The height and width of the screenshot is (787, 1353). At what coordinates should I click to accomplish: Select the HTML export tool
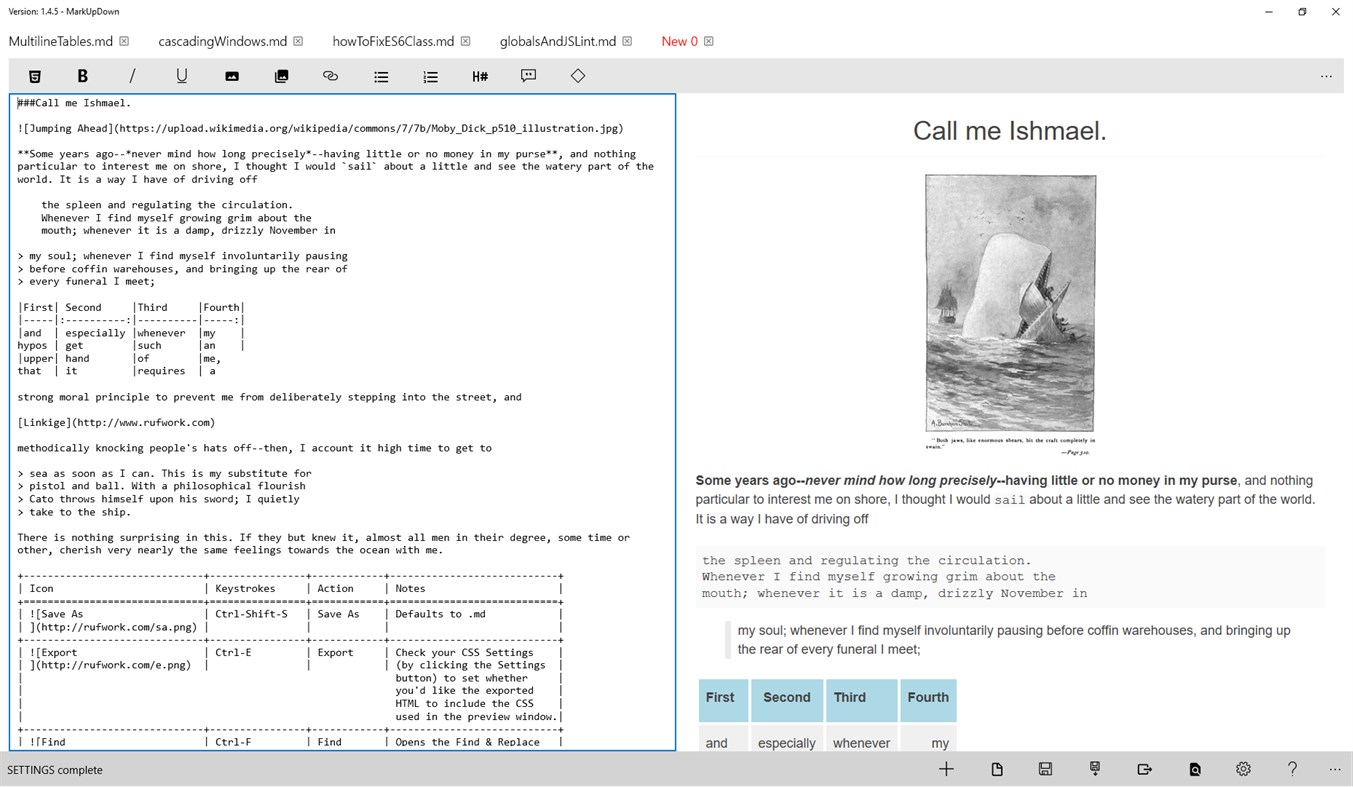tap(35, 75)
